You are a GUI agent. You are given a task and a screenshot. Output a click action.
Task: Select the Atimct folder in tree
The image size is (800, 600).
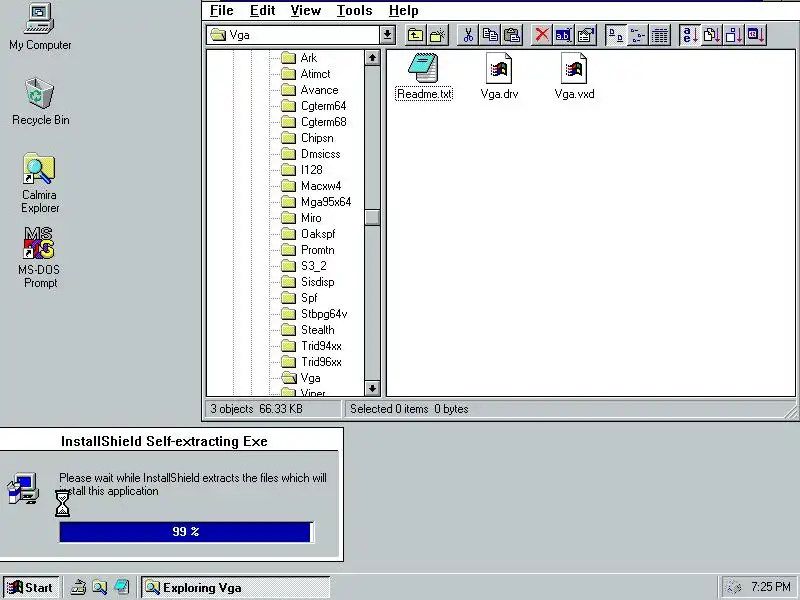click(x=306, y=74)
